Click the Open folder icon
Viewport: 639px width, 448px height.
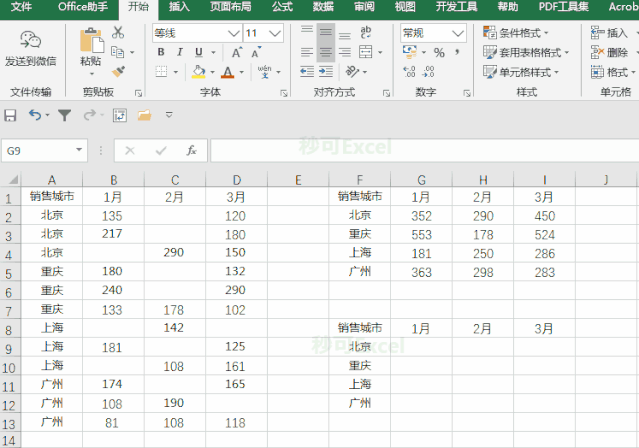(x=144, y=115)
